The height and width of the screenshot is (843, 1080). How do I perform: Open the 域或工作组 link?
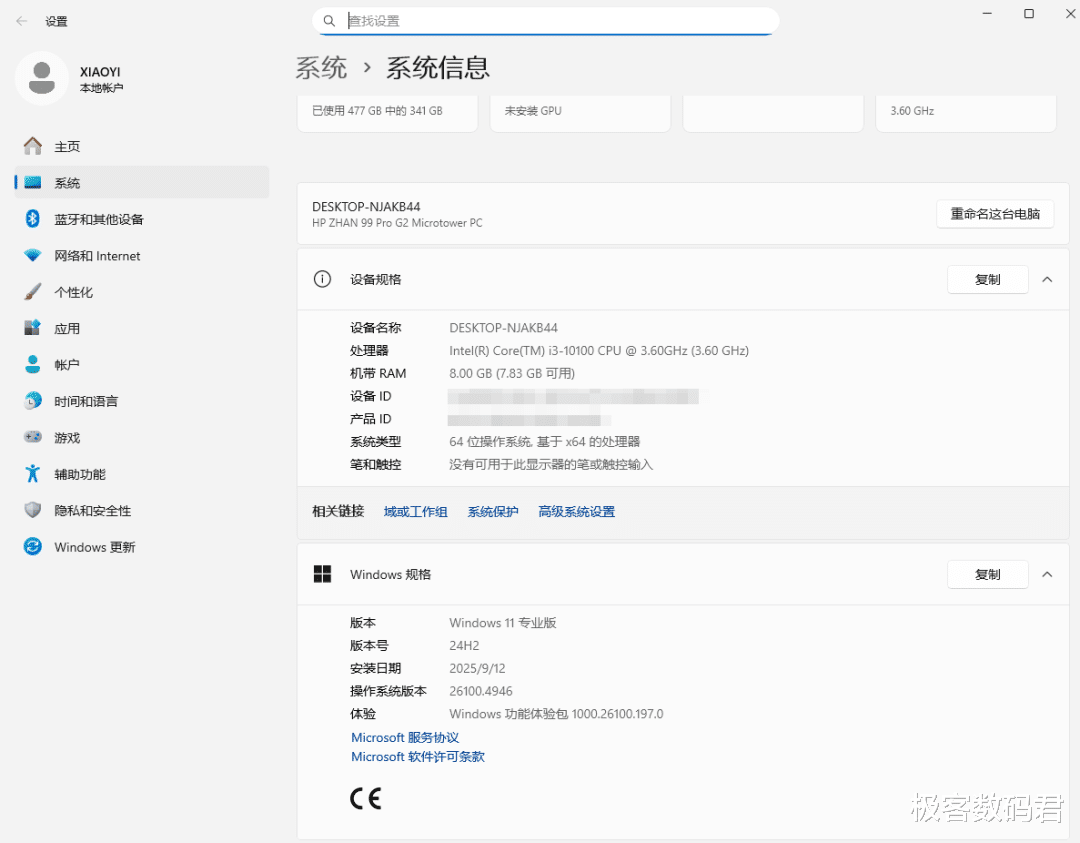click(415, 511)
